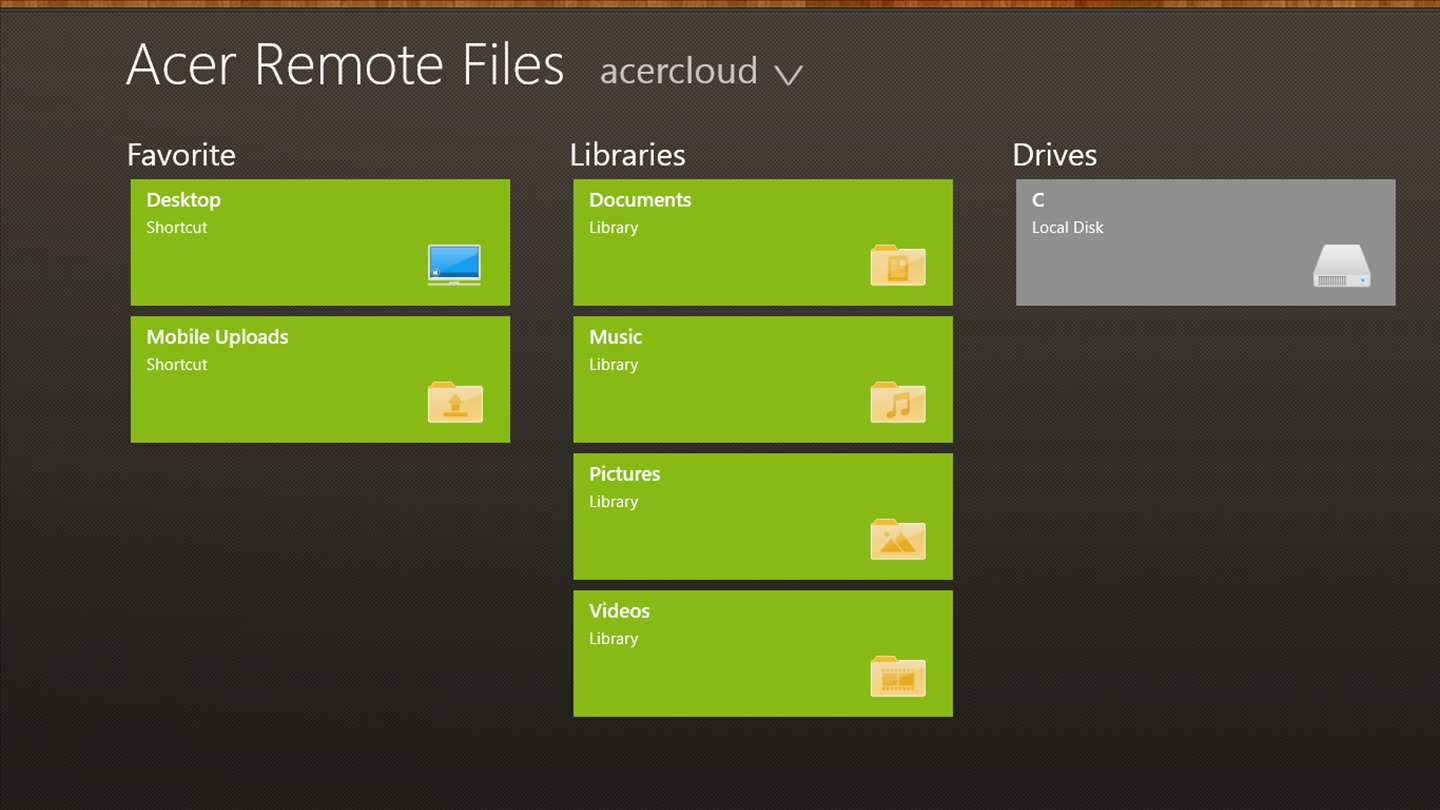Click the Acer Remote Files title
Viewport: 1440px width, 810px height.
coord(345,65)
